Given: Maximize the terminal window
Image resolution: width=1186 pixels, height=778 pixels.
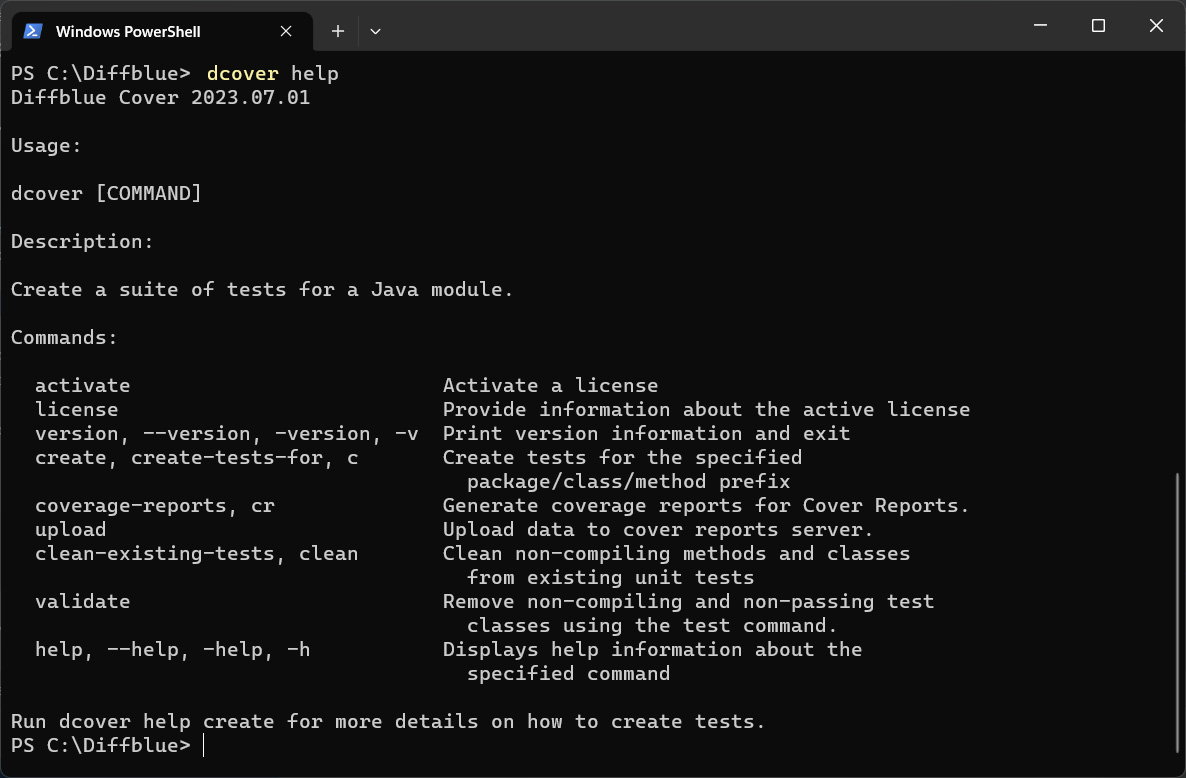Looking at the screenshot, I should pyautogui.click(x=1098, y=26).
